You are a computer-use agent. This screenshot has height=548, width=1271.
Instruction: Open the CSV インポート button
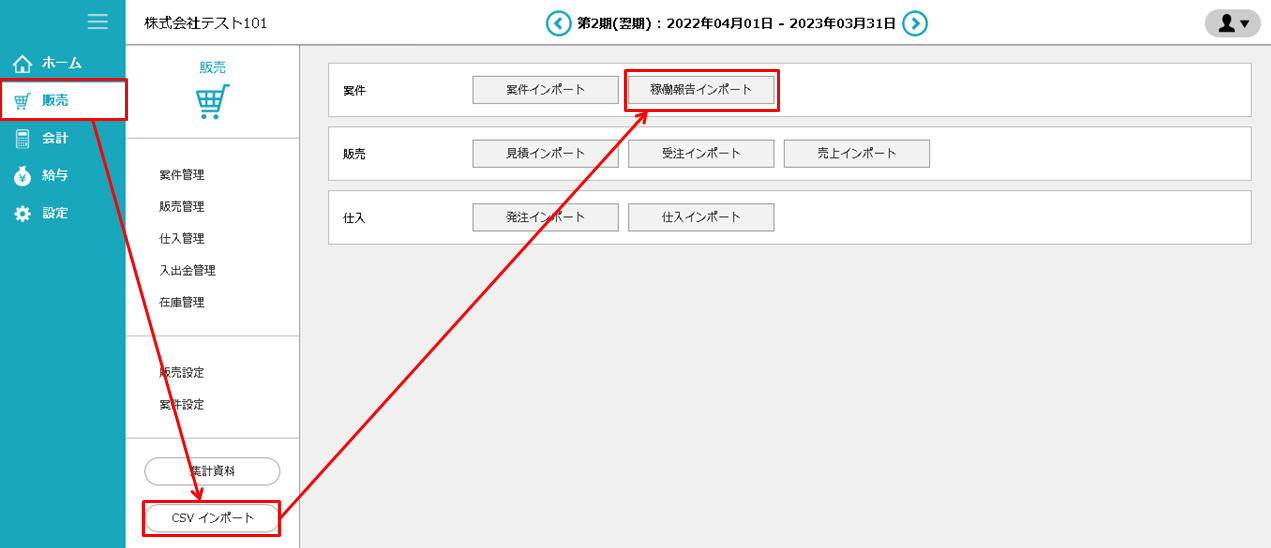pyautogui.click(x=212, y=518)
